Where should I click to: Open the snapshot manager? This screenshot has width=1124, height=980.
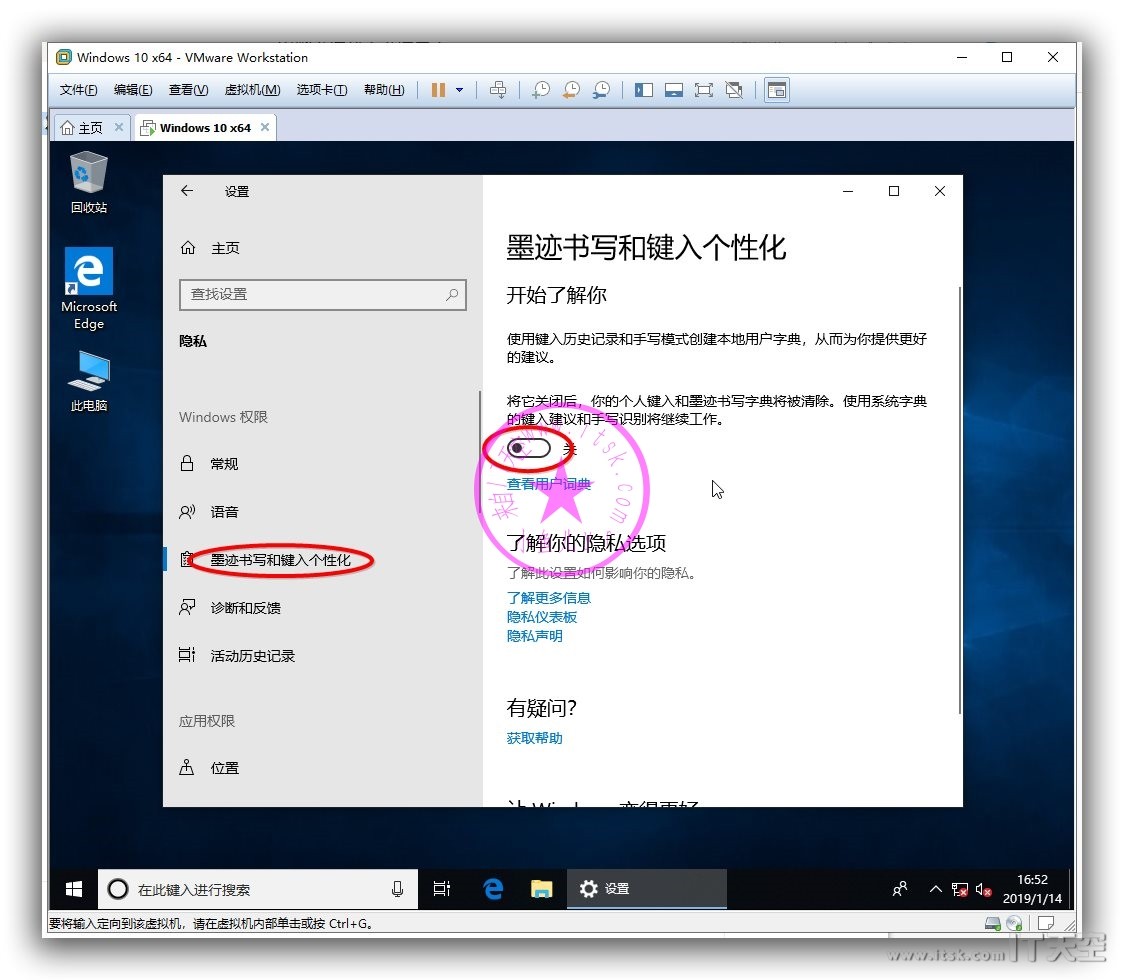tap(601, 90)
